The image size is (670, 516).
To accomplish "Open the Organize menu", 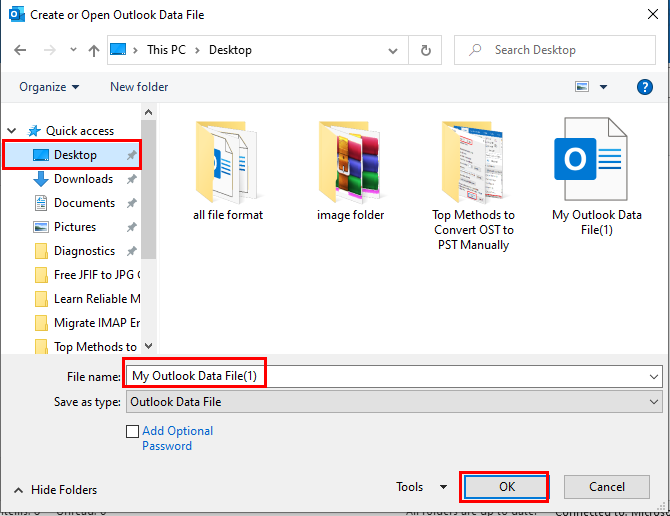I will pos(49,87).
